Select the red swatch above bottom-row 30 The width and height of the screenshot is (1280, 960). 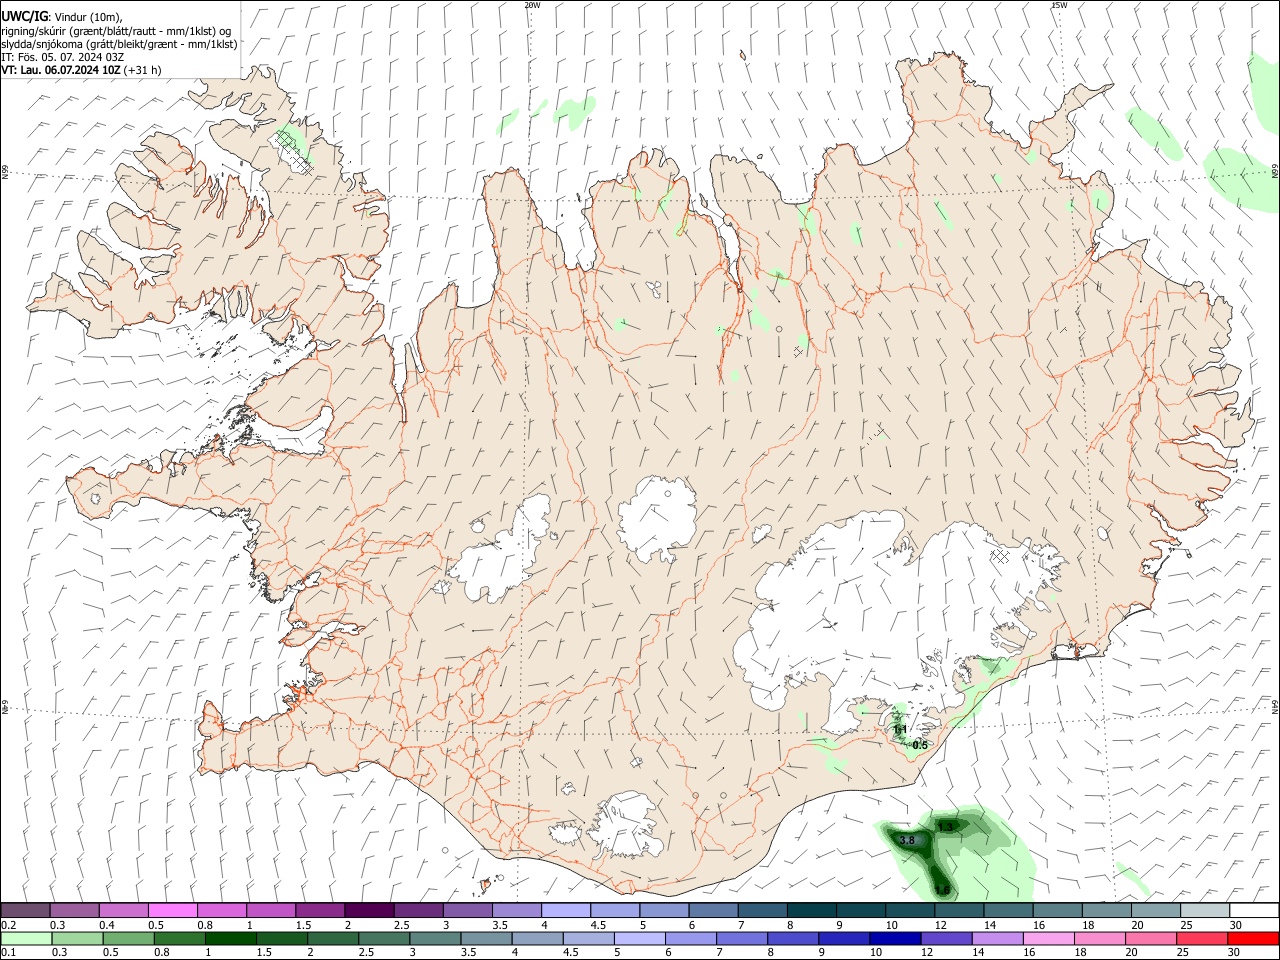coord(1253,938)
